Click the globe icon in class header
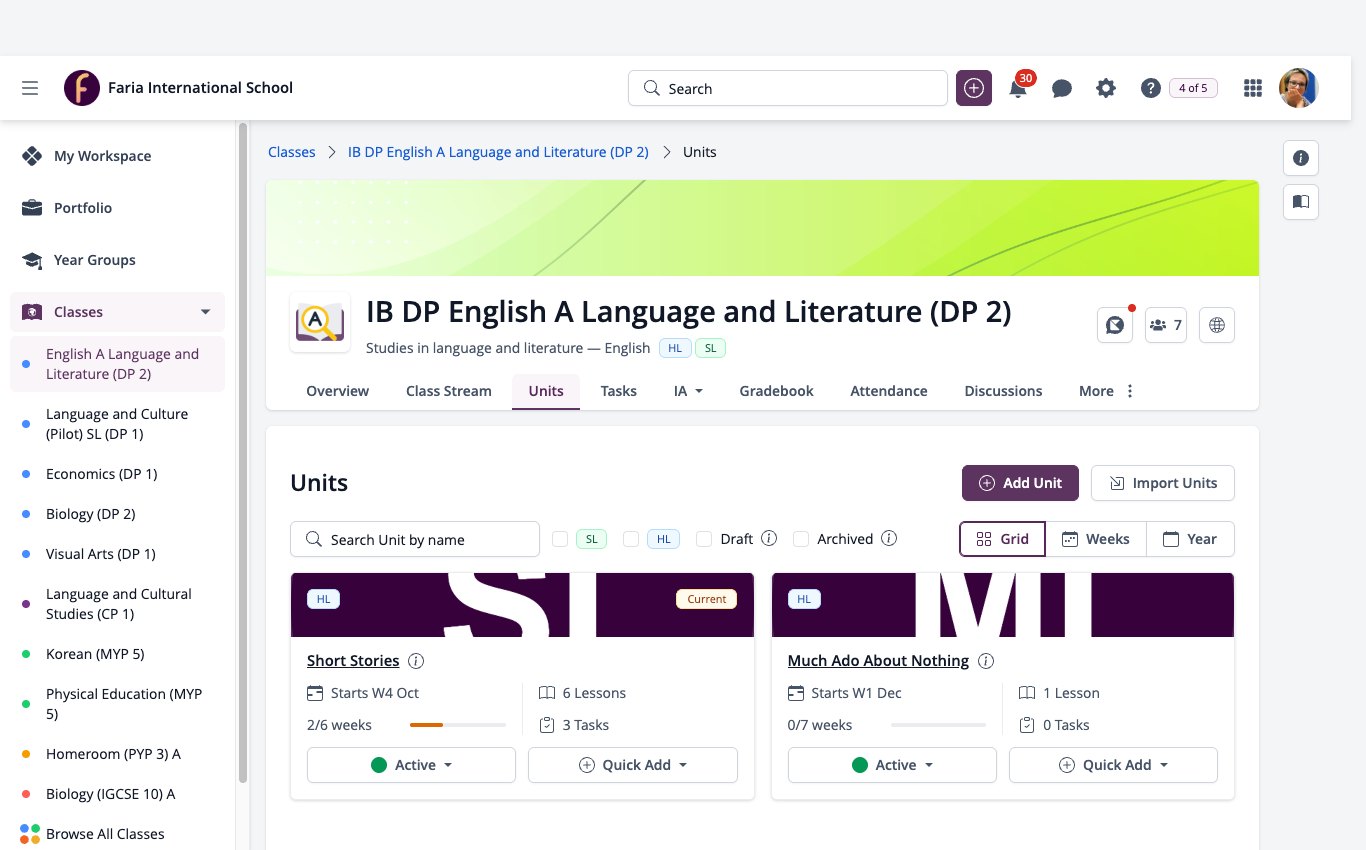 pyautogui.click(x=1217, y=325)
